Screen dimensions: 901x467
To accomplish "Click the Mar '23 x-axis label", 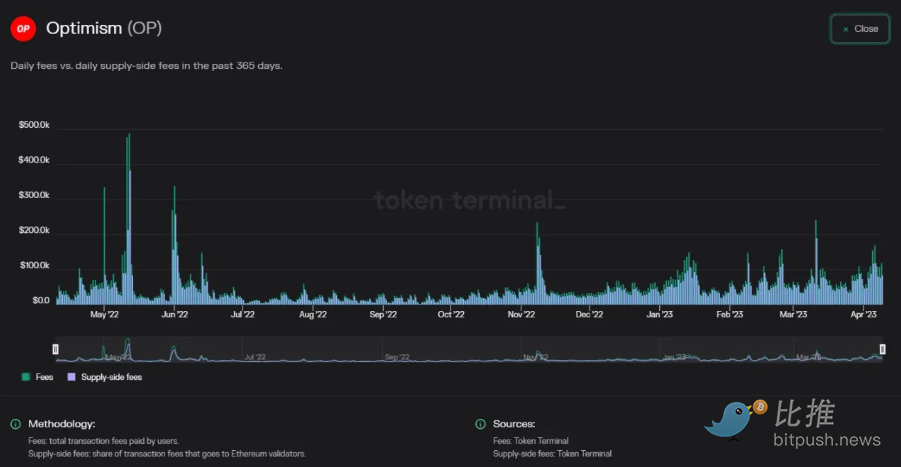I will pos(793,314).
